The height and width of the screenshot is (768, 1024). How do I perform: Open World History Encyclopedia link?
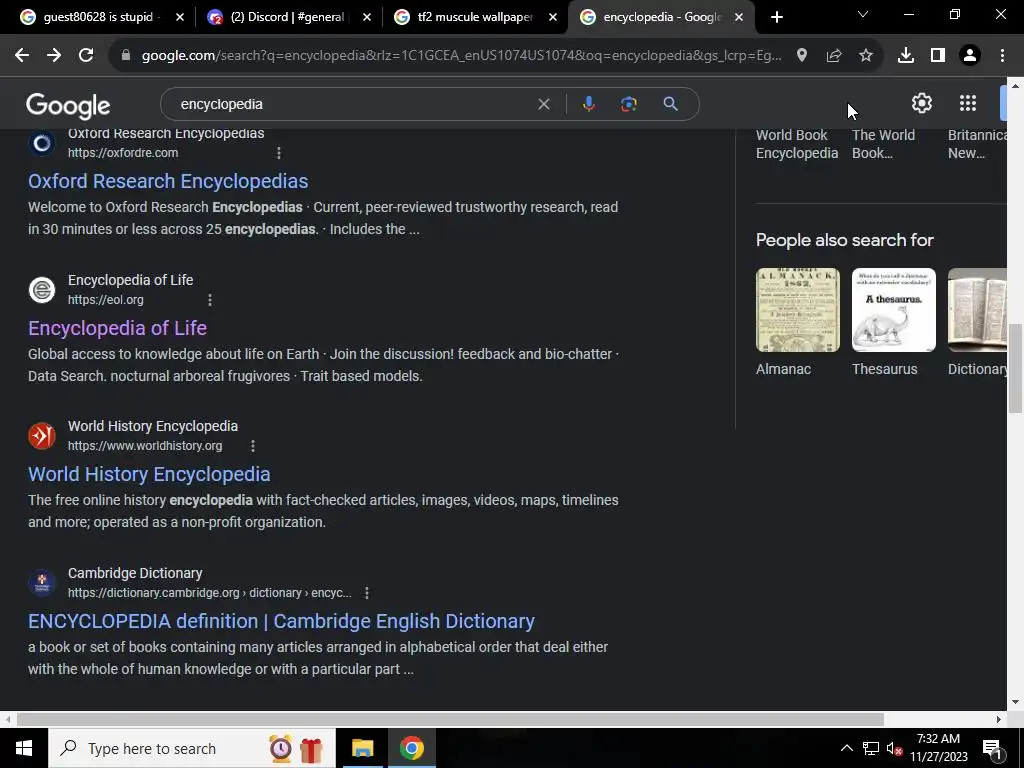[149, 474]
